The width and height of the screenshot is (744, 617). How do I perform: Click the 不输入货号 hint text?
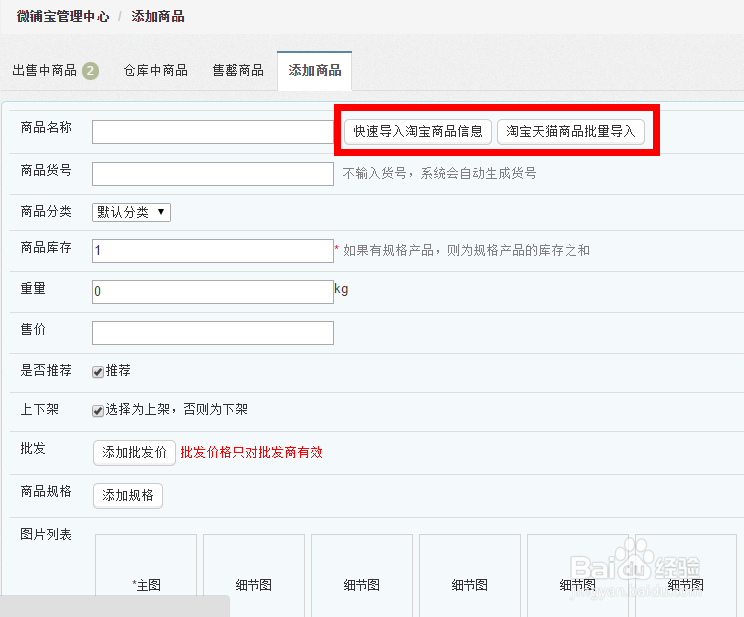click(439, 174)
